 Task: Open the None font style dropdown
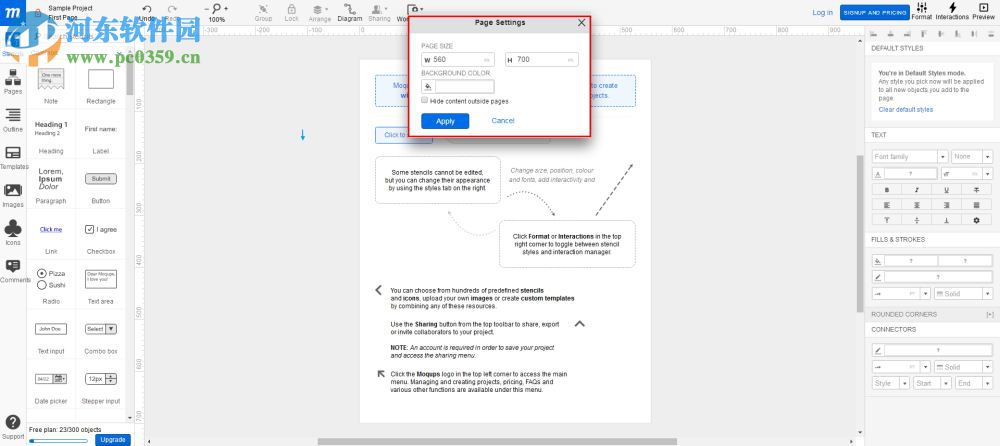(x=972, y=156)
